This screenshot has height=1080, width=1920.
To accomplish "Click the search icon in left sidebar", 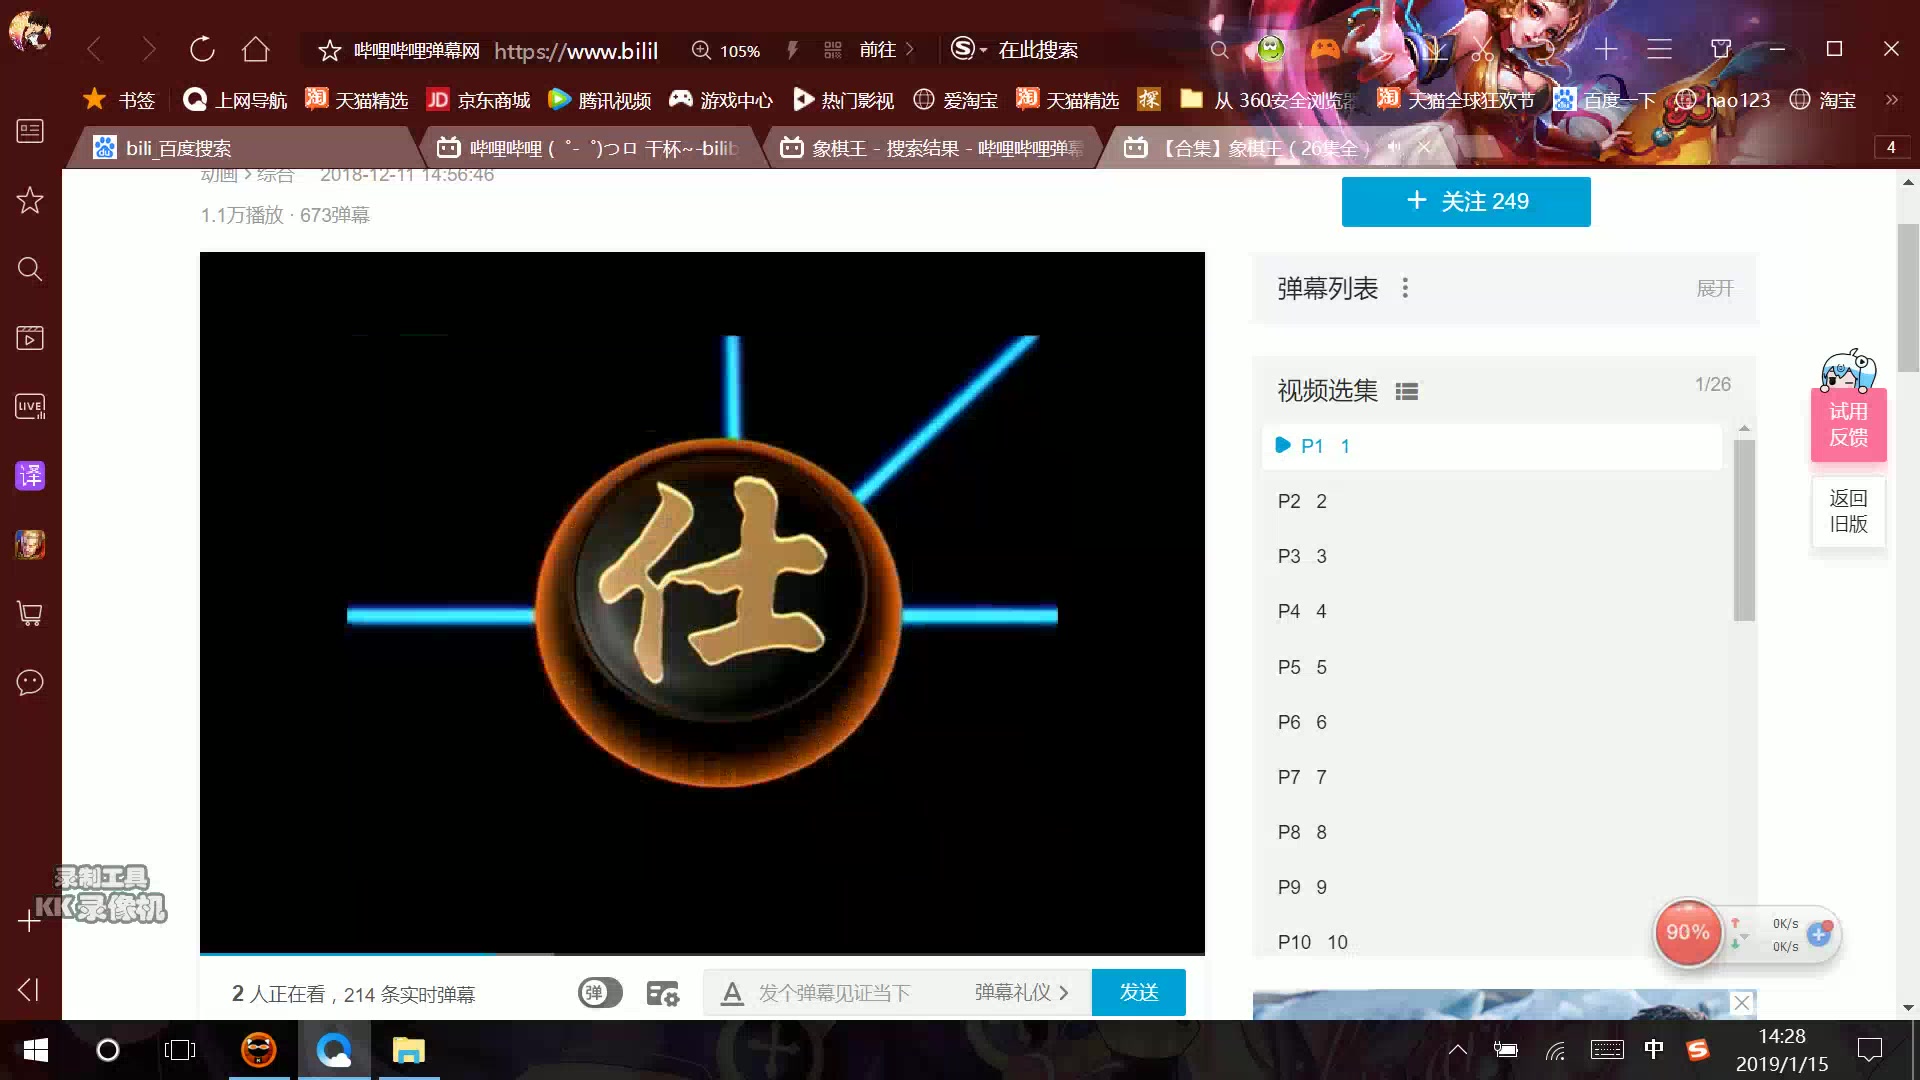I will tap(30, 269).
